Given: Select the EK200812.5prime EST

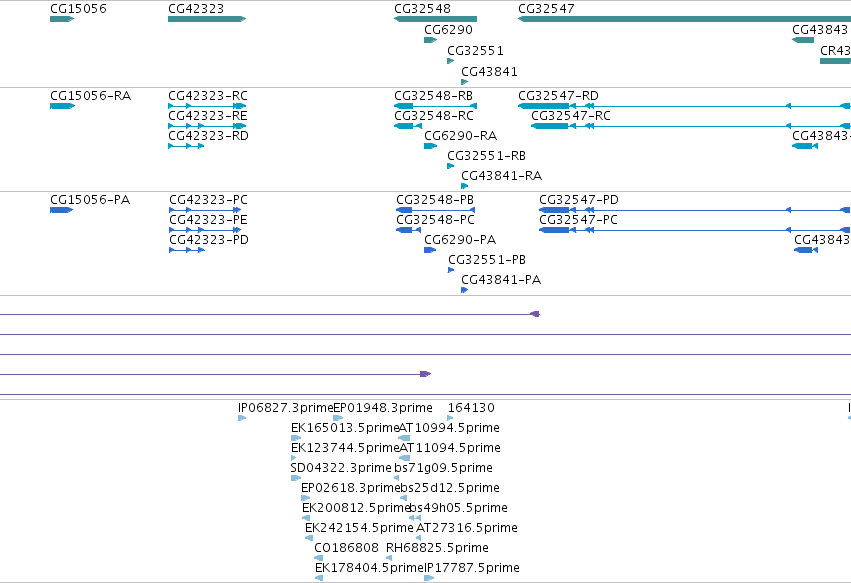Looking at the screenshot, I should tap(306, 518).
